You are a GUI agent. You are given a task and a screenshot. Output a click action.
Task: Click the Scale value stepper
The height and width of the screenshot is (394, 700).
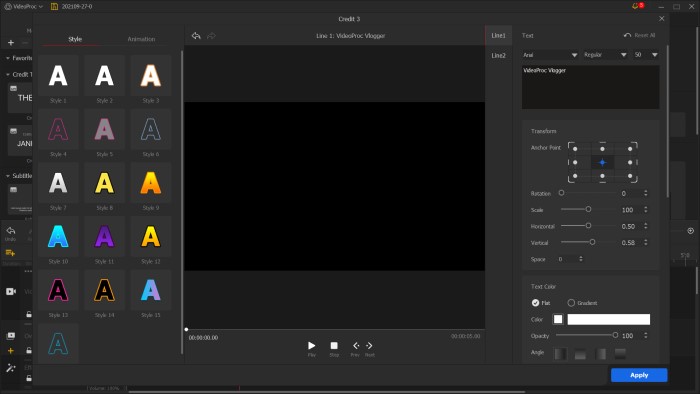pos(646,210)
